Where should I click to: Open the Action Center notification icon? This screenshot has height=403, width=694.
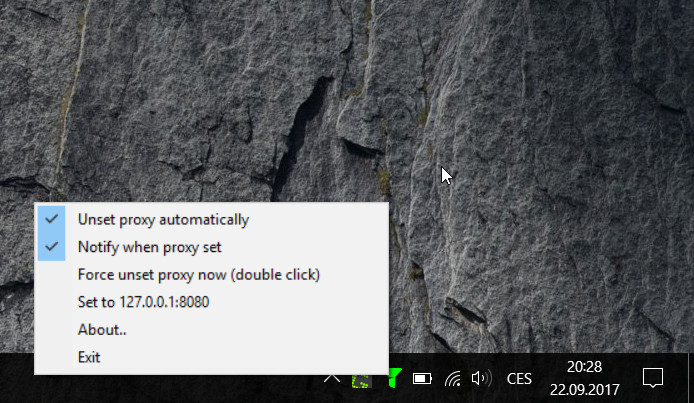point(653,379)
